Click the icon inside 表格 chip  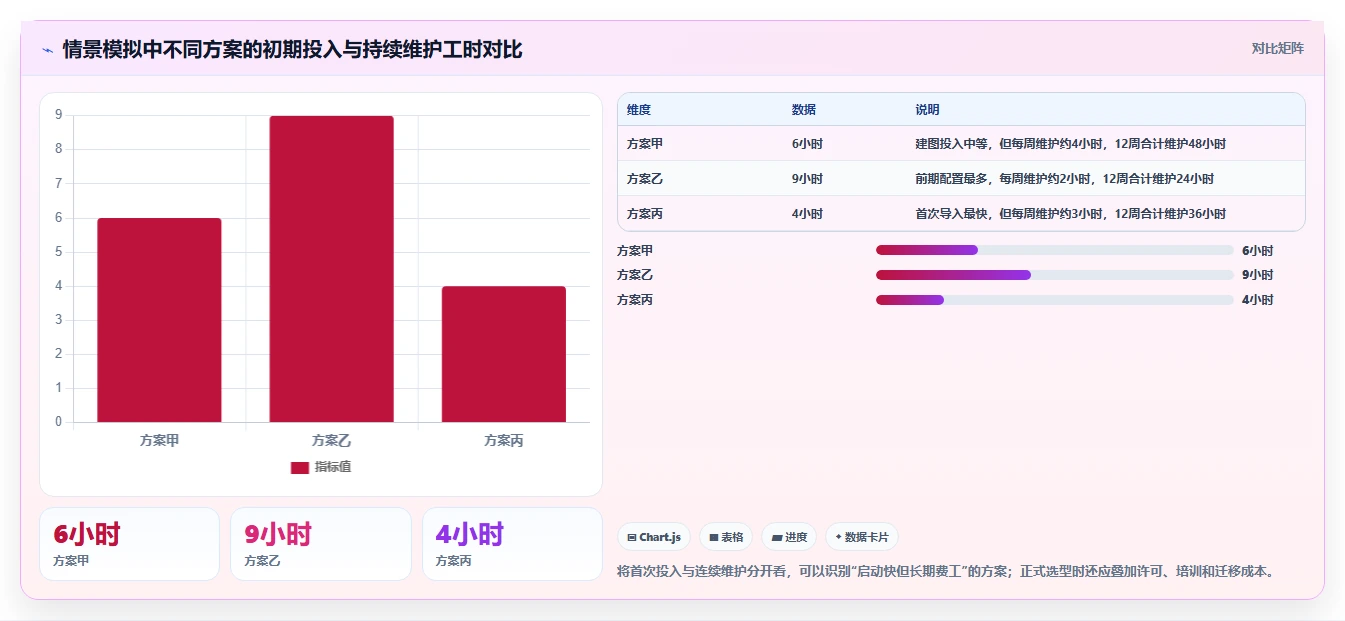click(x=713, y=537)
